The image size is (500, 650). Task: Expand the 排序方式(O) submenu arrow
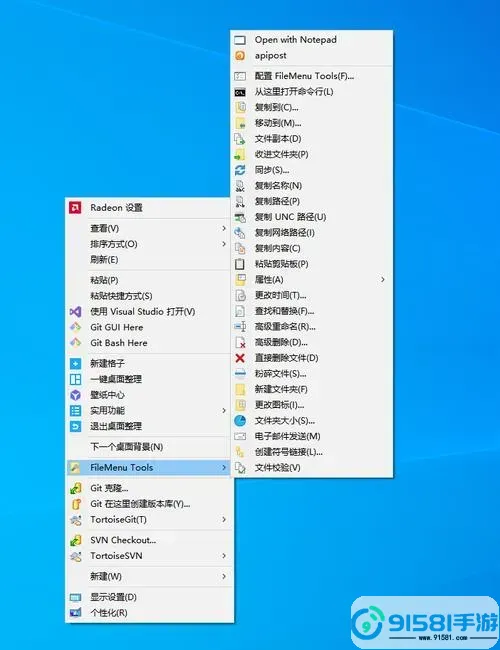pos(224,244)
